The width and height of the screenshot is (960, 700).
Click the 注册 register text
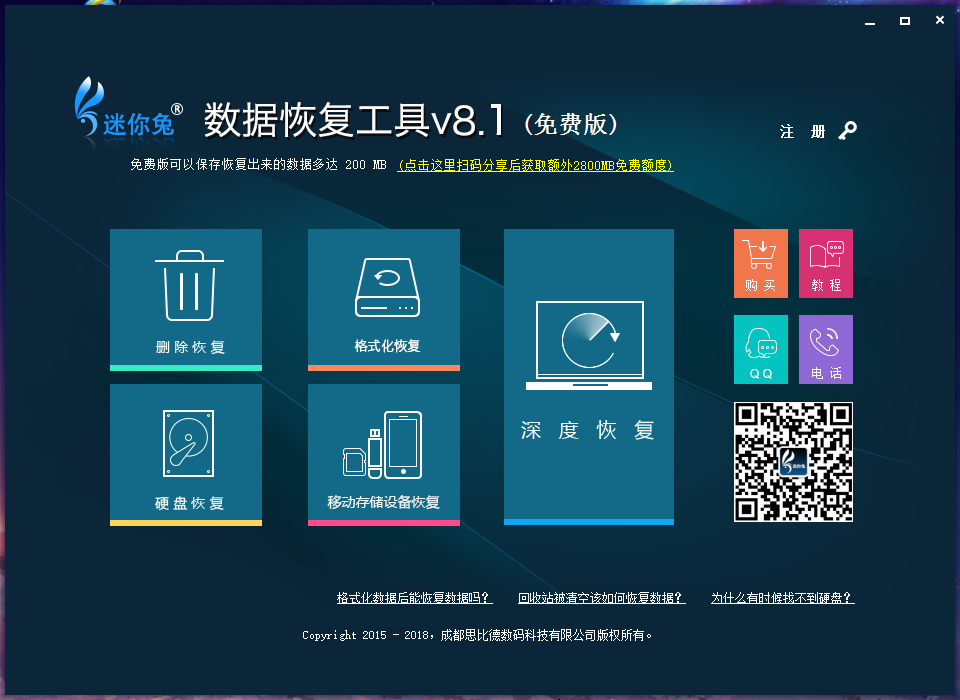click(x=803, y=132)
